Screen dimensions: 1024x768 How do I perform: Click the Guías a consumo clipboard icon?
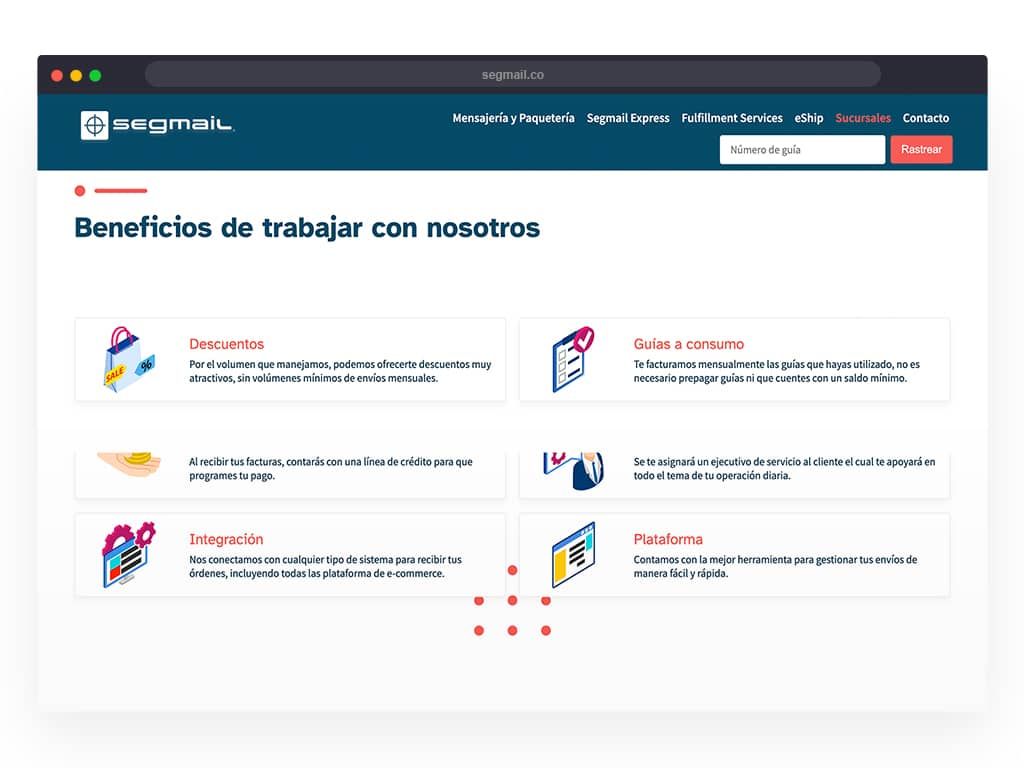click(x=573, y=359)
